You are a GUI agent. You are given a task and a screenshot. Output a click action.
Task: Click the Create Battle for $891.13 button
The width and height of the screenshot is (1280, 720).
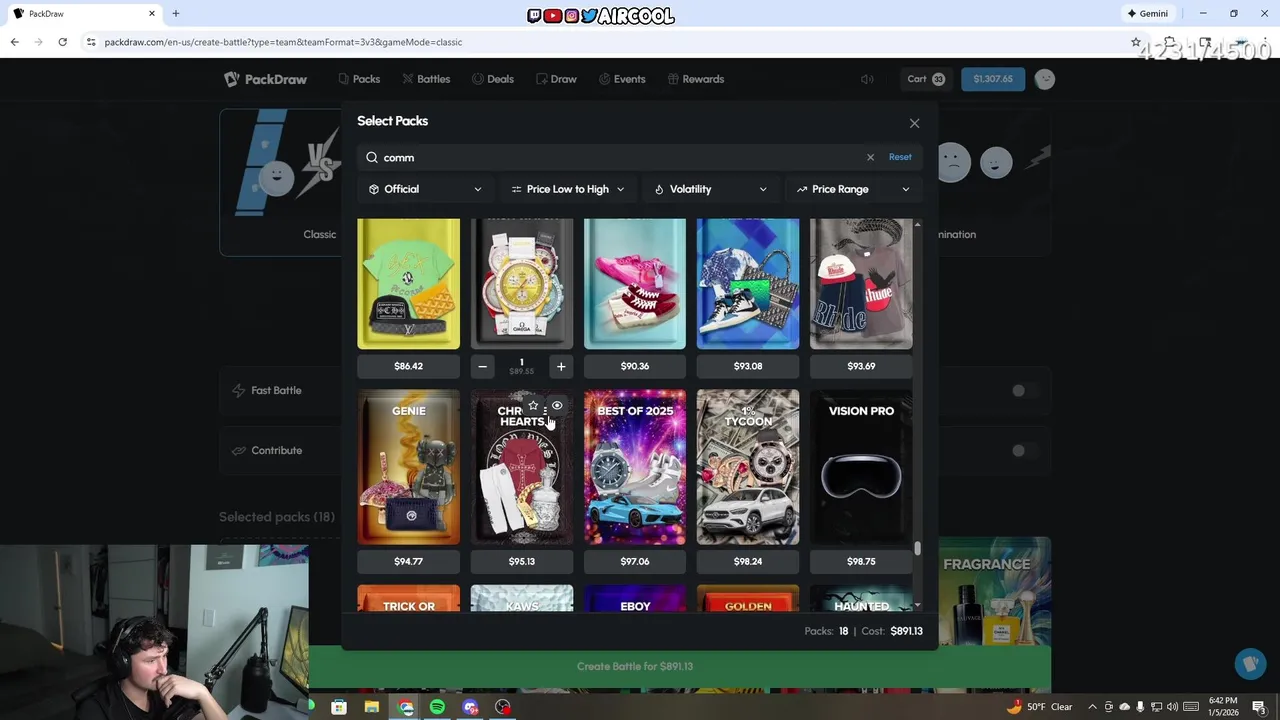635,666
